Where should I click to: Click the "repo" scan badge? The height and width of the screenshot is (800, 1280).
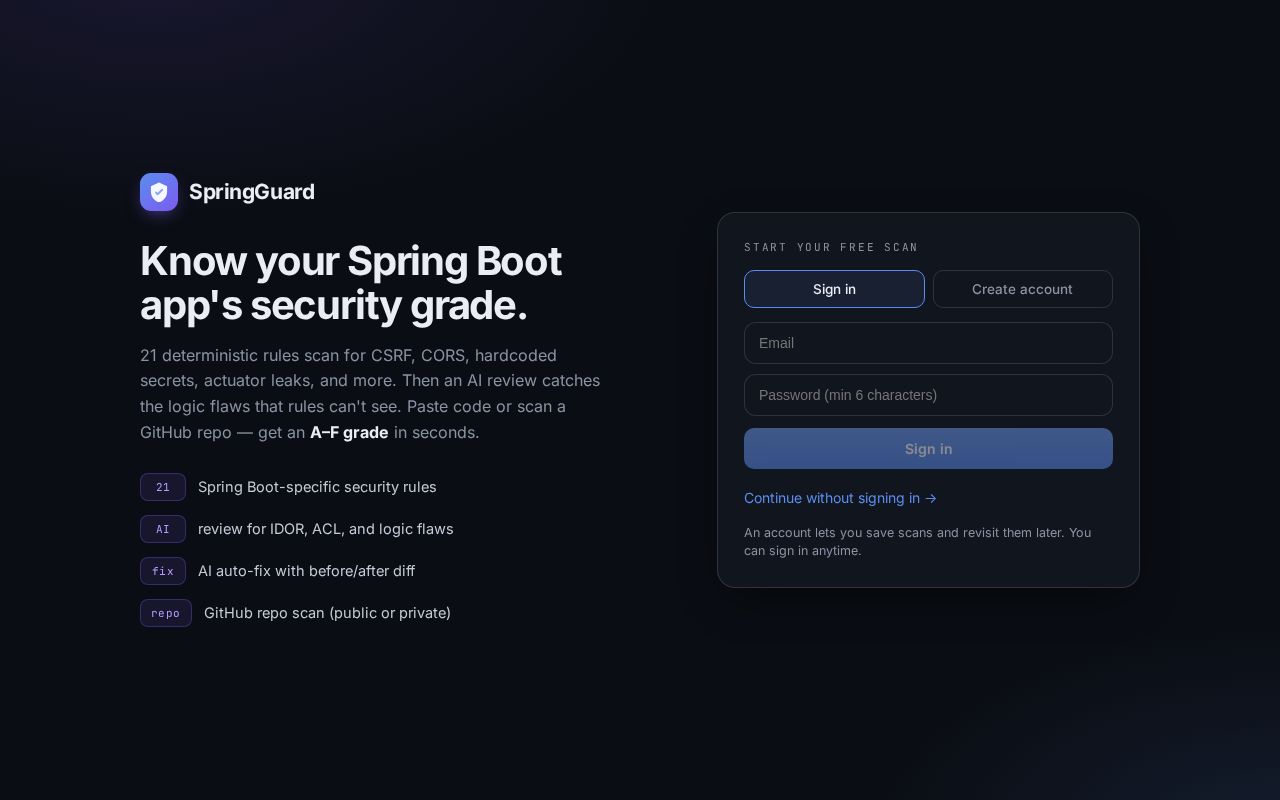coord(166,613)
